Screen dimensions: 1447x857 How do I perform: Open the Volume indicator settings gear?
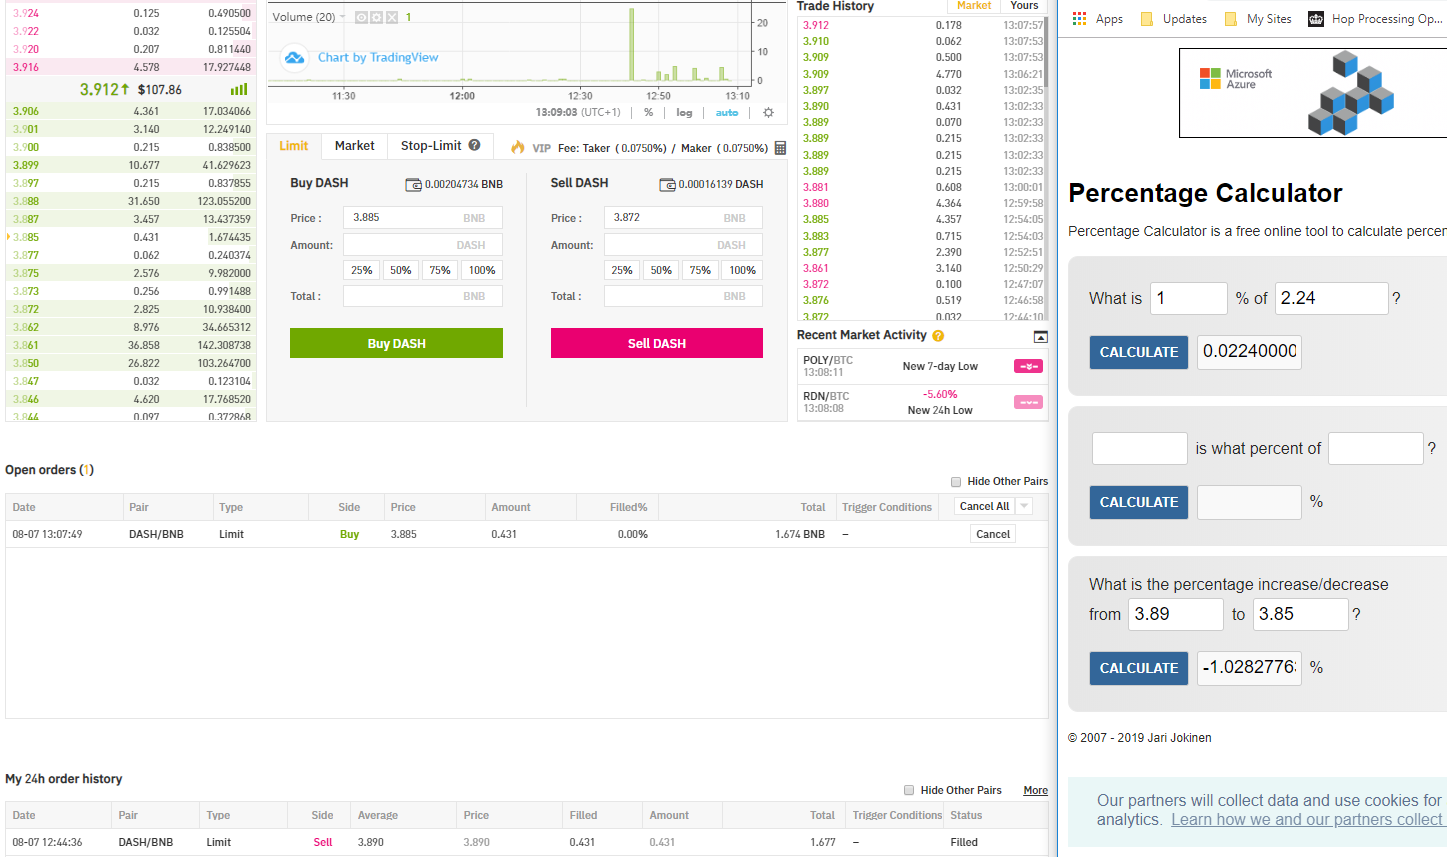click(377, 18)
